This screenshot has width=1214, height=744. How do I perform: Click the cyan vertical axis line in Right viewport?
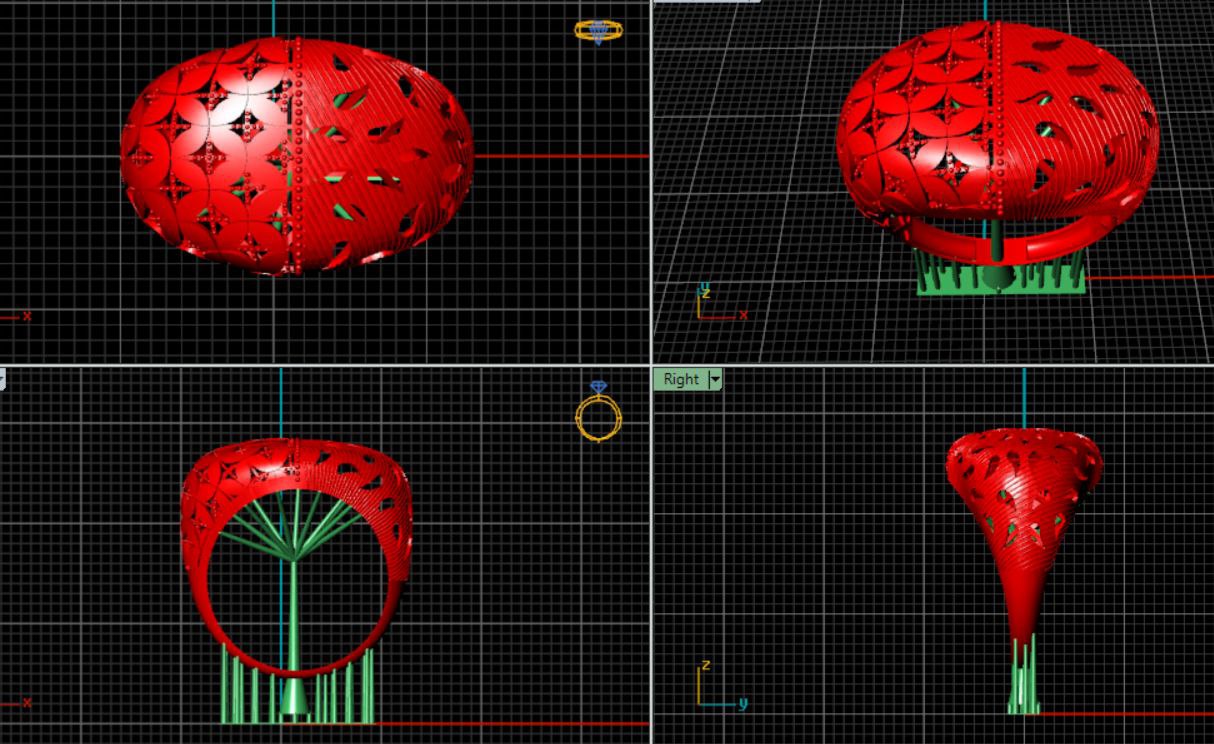tap(1024, 395)
